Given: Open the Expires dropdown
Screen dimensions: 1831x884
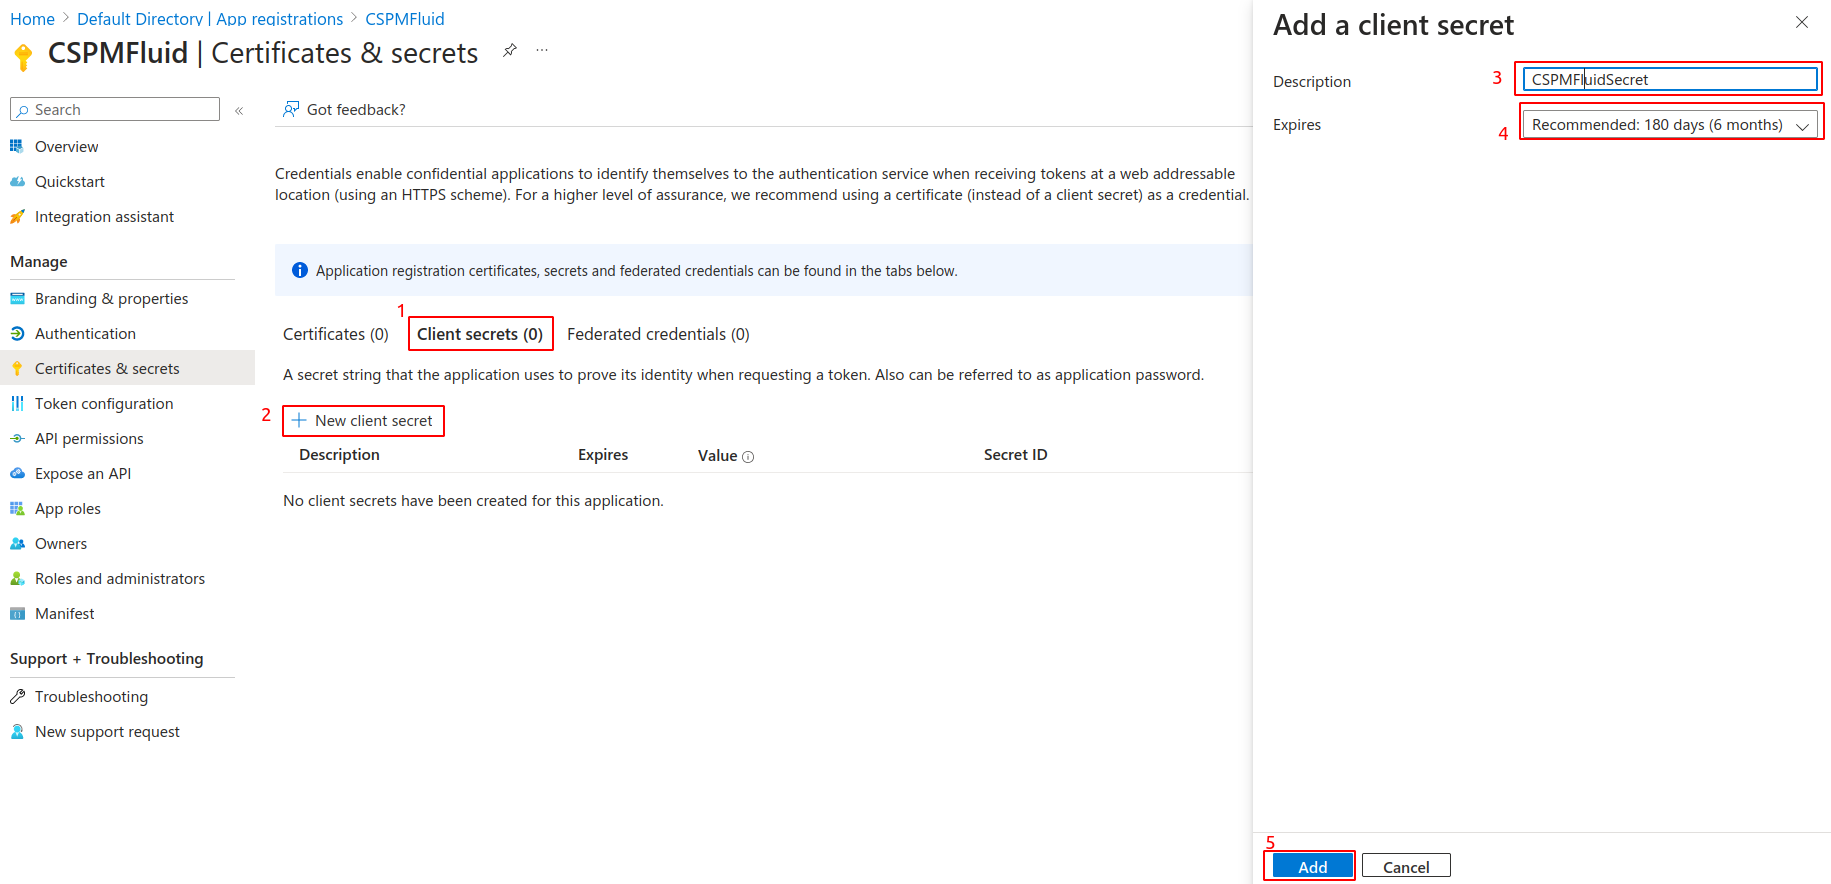Looking at the screenshot, I should click(x=1669, y=125).
